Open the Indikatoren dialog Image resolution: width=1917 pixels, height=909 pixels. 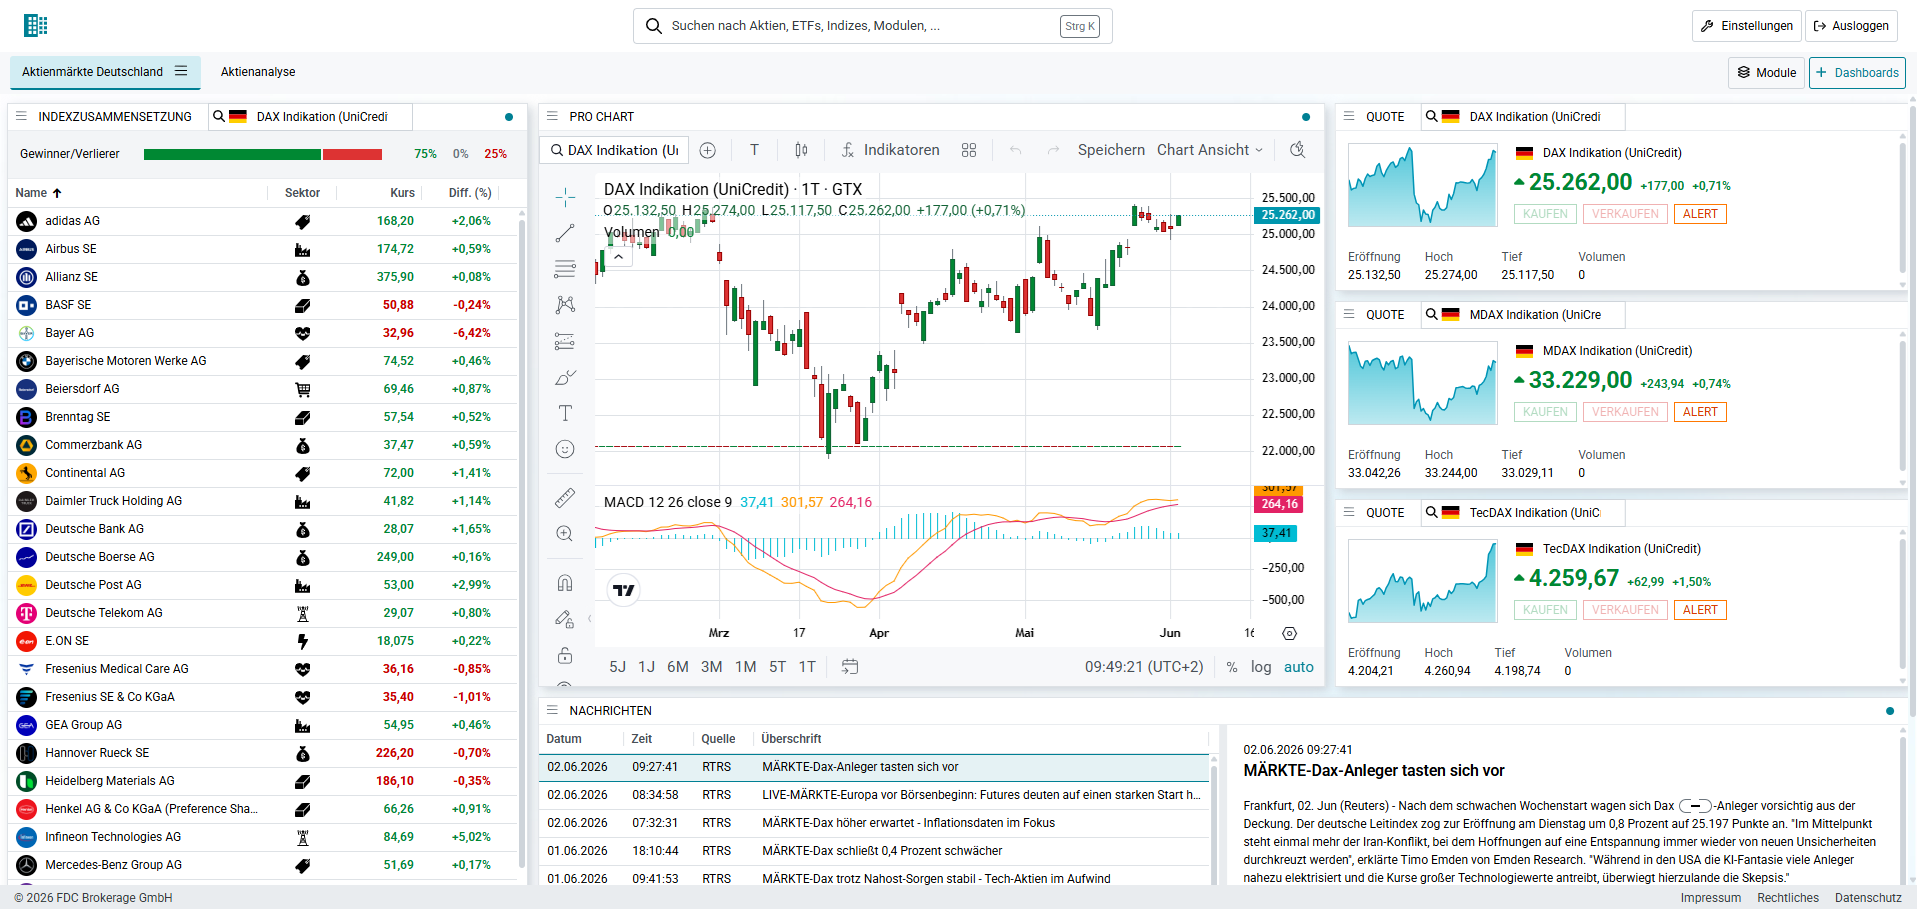click(x=890, y=150)
